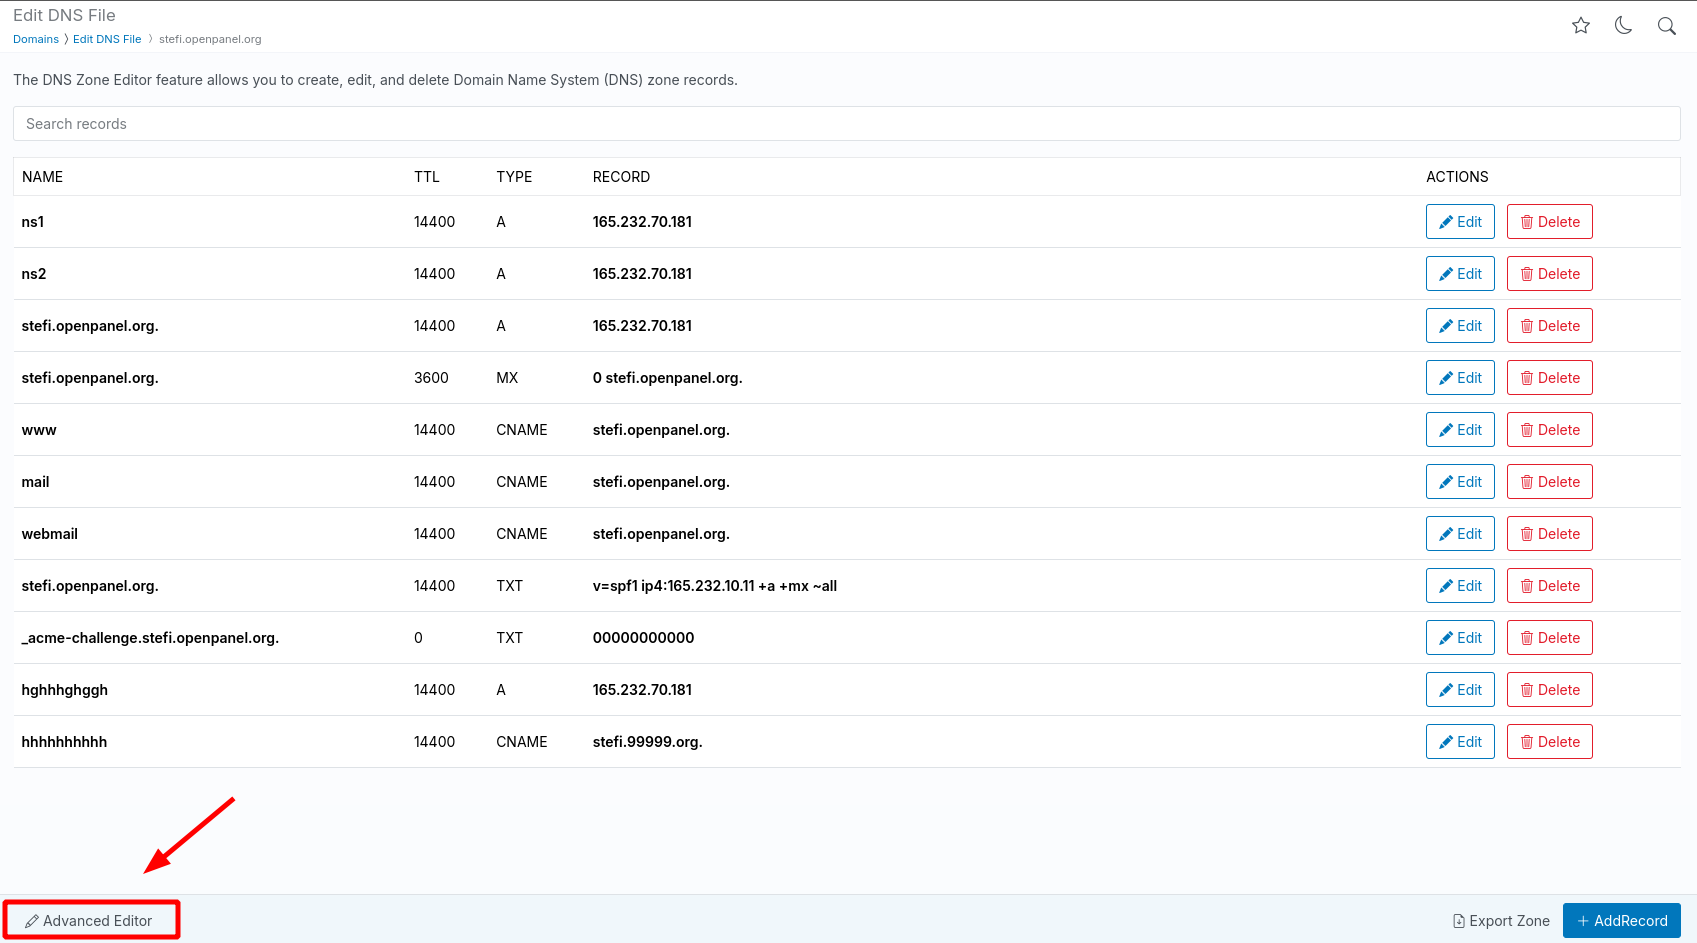The width and height of the screenshot is (1697, 943).
Task: Open the search magnifier icon
Action: pyautogui.click(x=1667, y=26)
